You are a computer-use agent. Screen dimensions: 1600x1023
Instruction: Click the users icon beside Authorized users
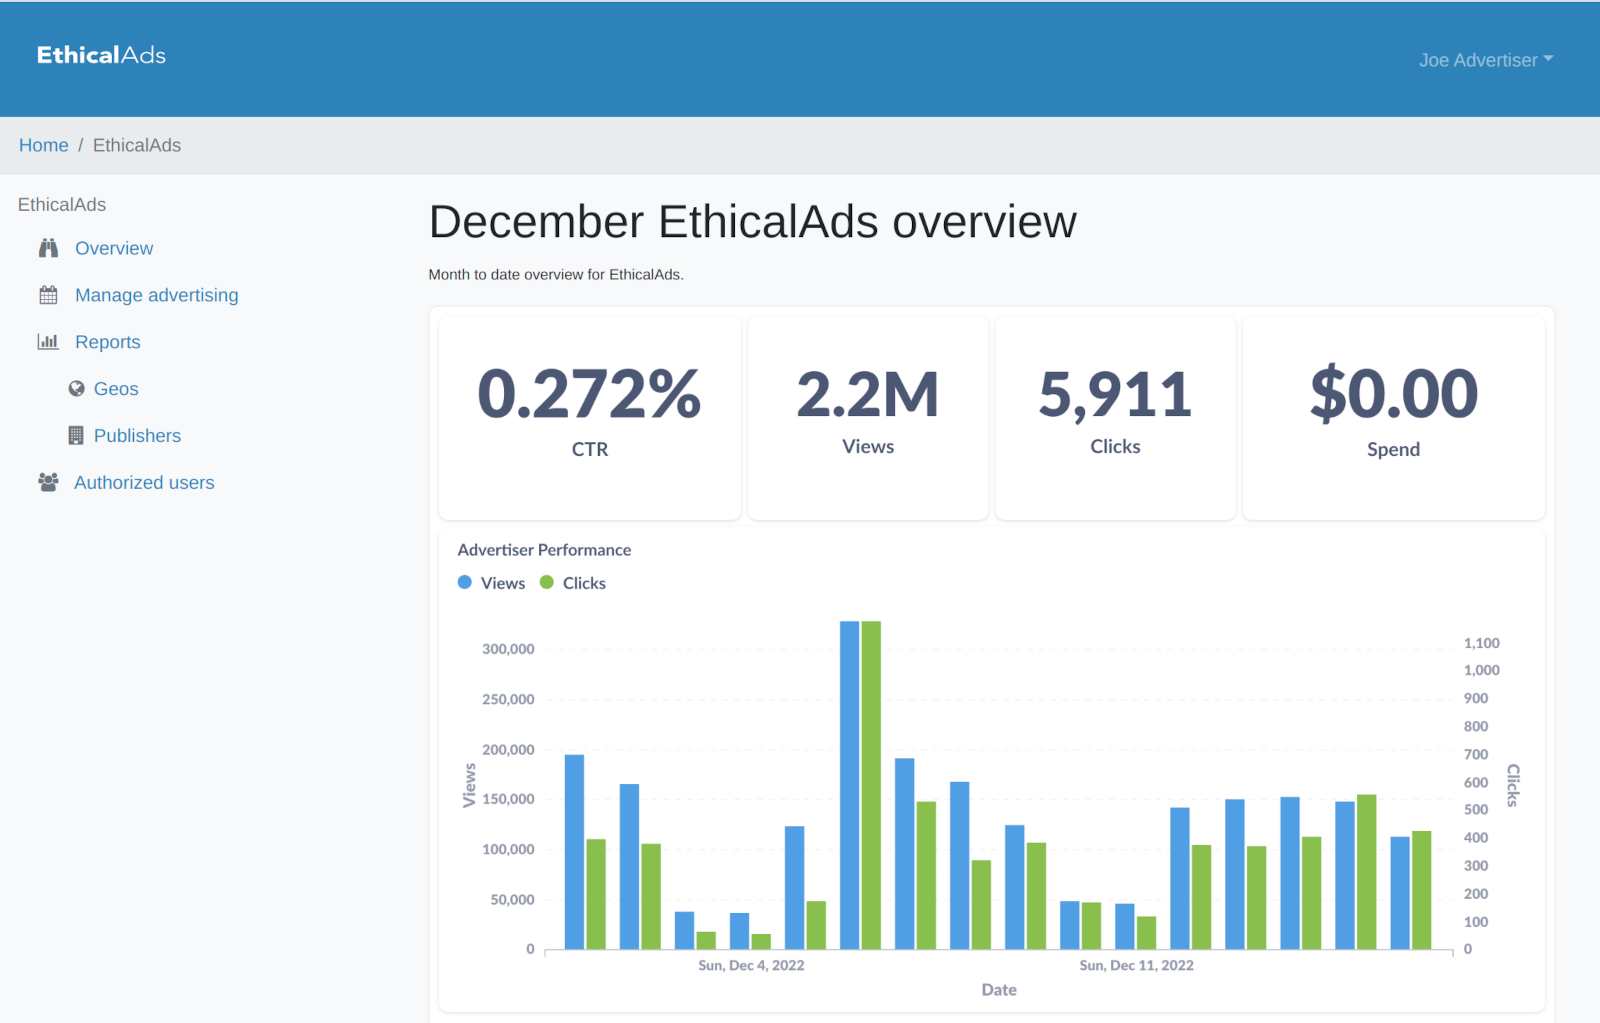click(48, 482)
